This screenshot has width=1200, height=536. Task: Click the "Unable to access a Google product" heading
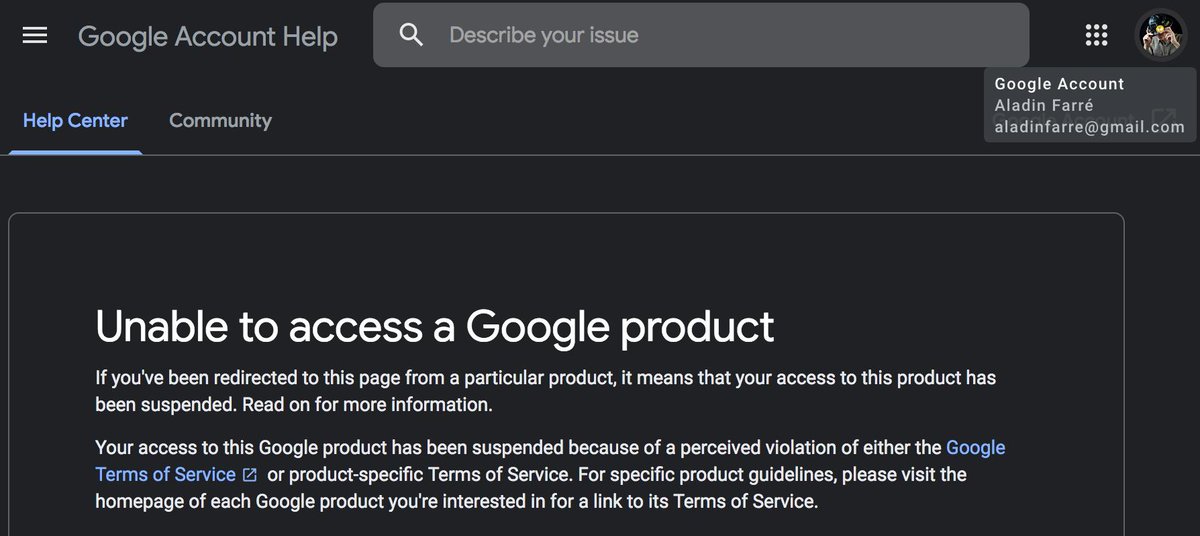(434, 326)
